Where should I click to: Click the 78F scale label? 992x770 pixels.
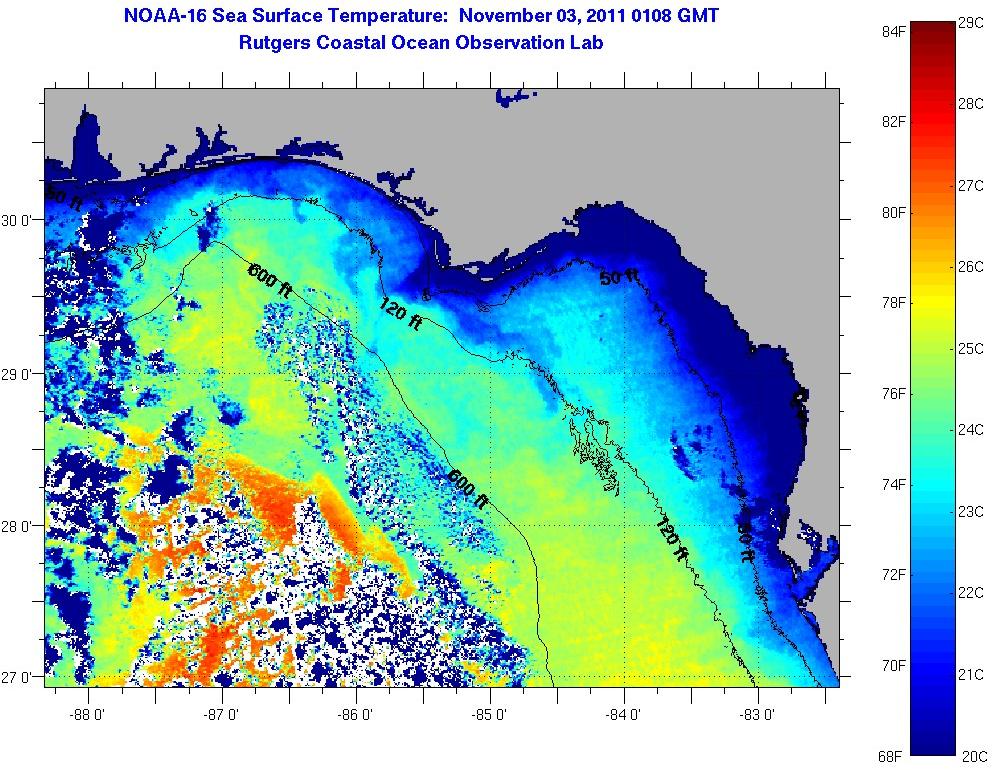[893, 303]
